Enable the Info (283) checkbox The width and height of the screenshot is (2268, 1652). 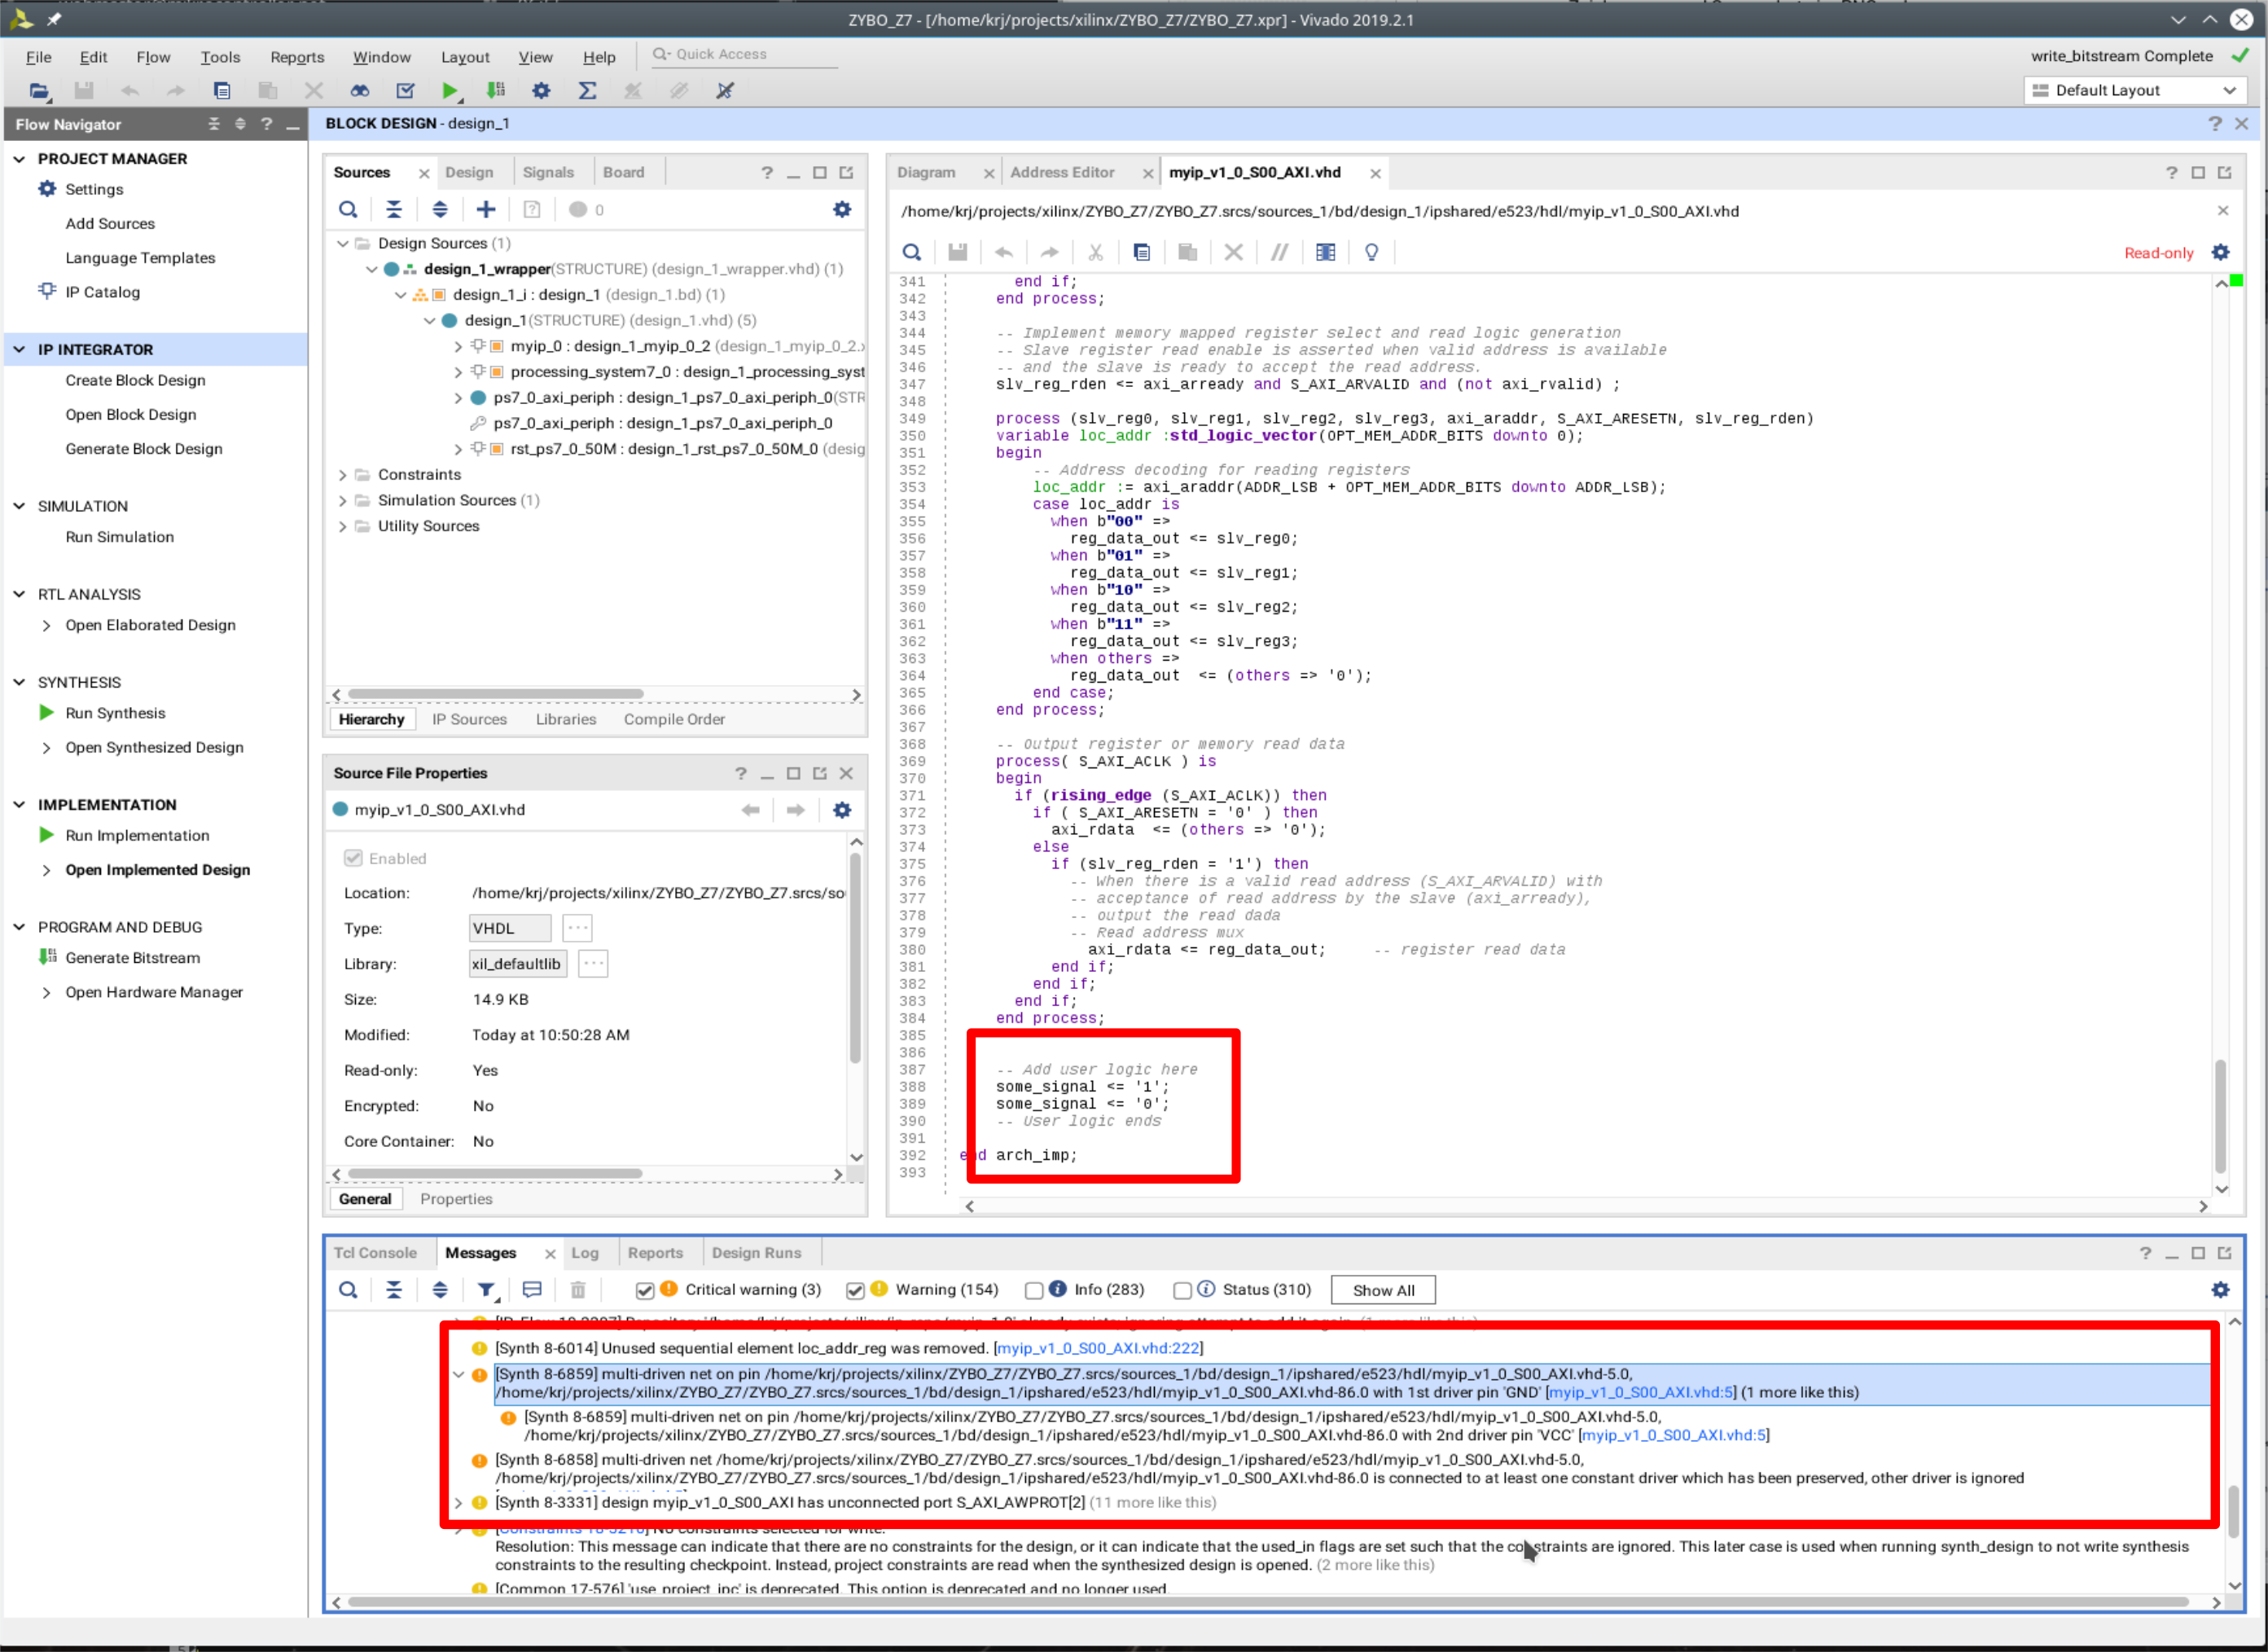click(1034, 1291)
